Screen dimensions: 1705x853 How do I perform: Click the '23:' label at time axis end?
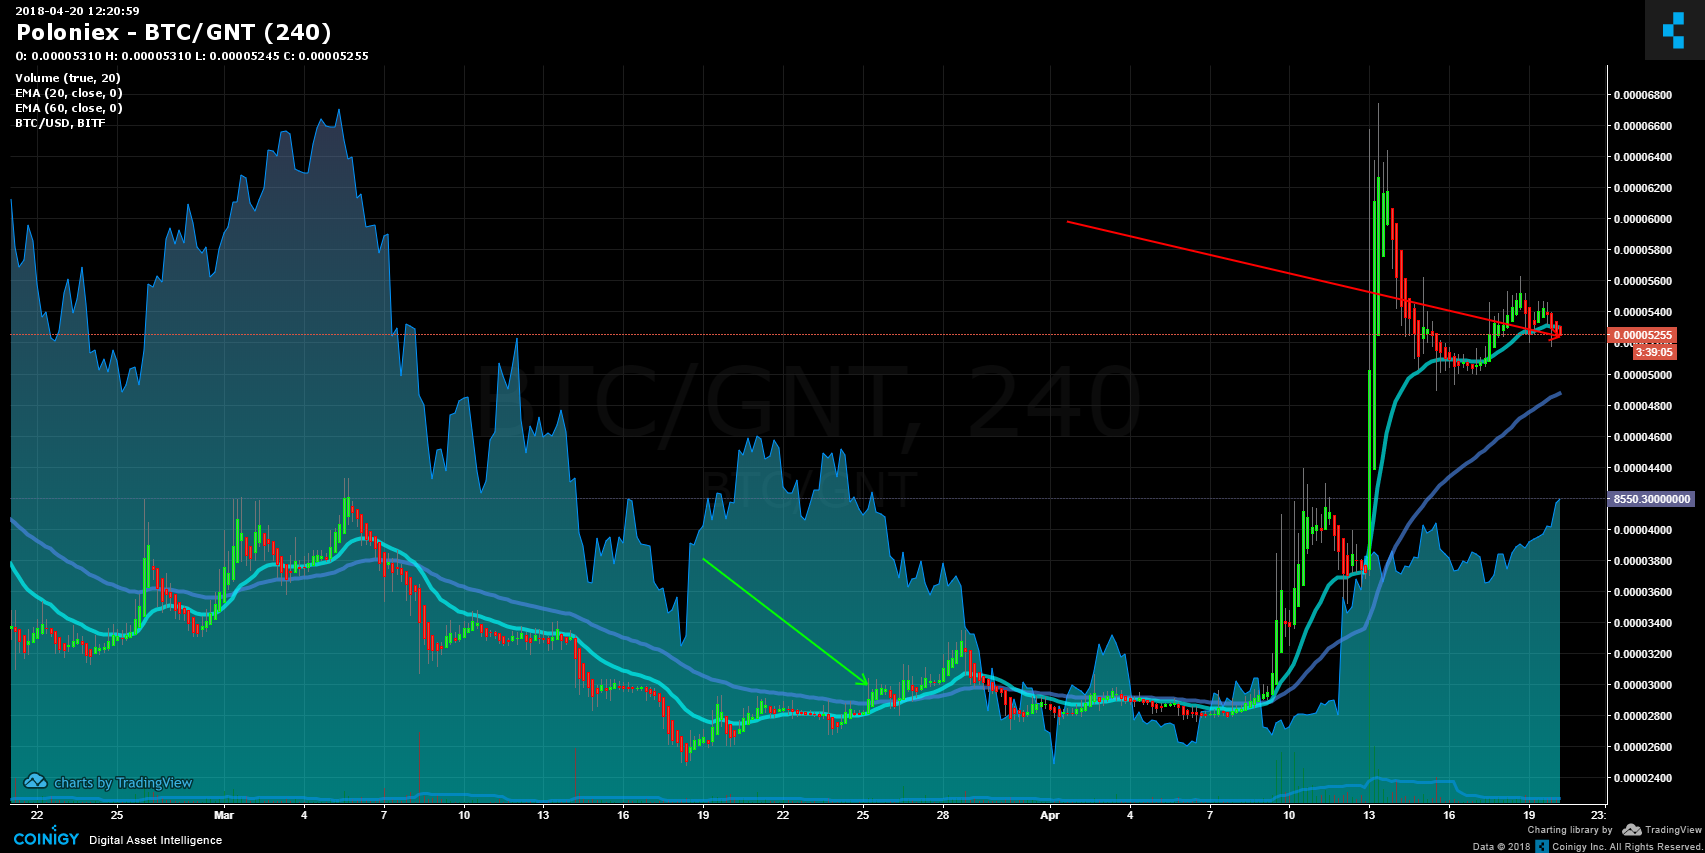[x=1599, y=815]
